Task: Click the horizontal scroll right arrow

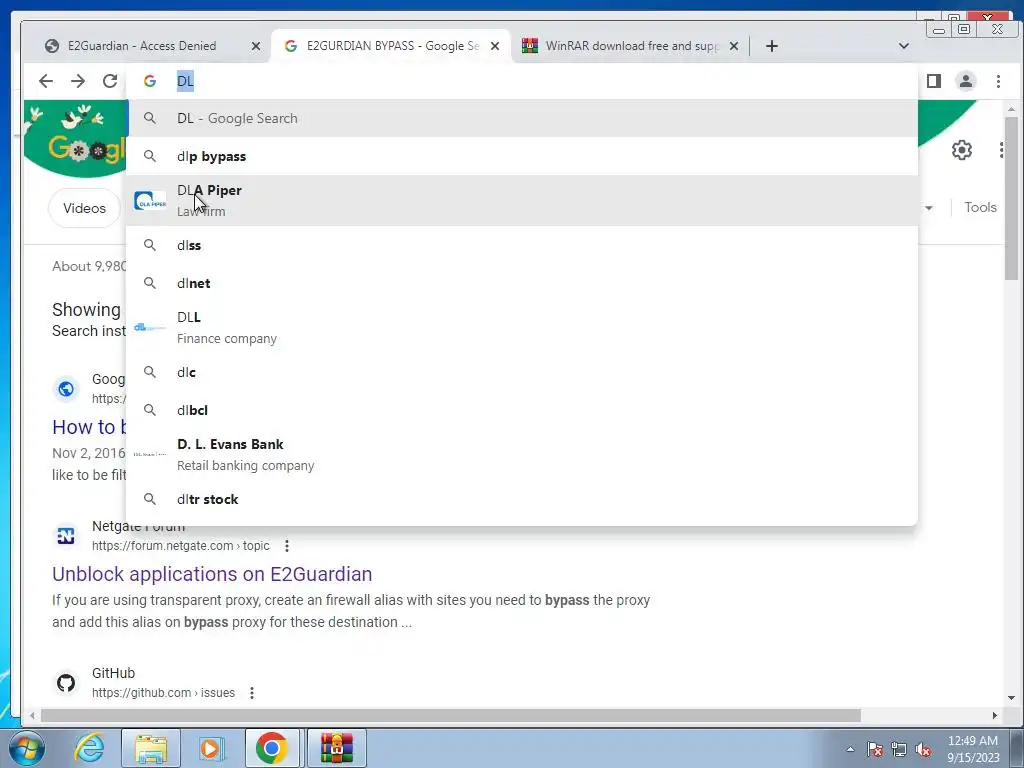Action: click(x=995, y=716)
